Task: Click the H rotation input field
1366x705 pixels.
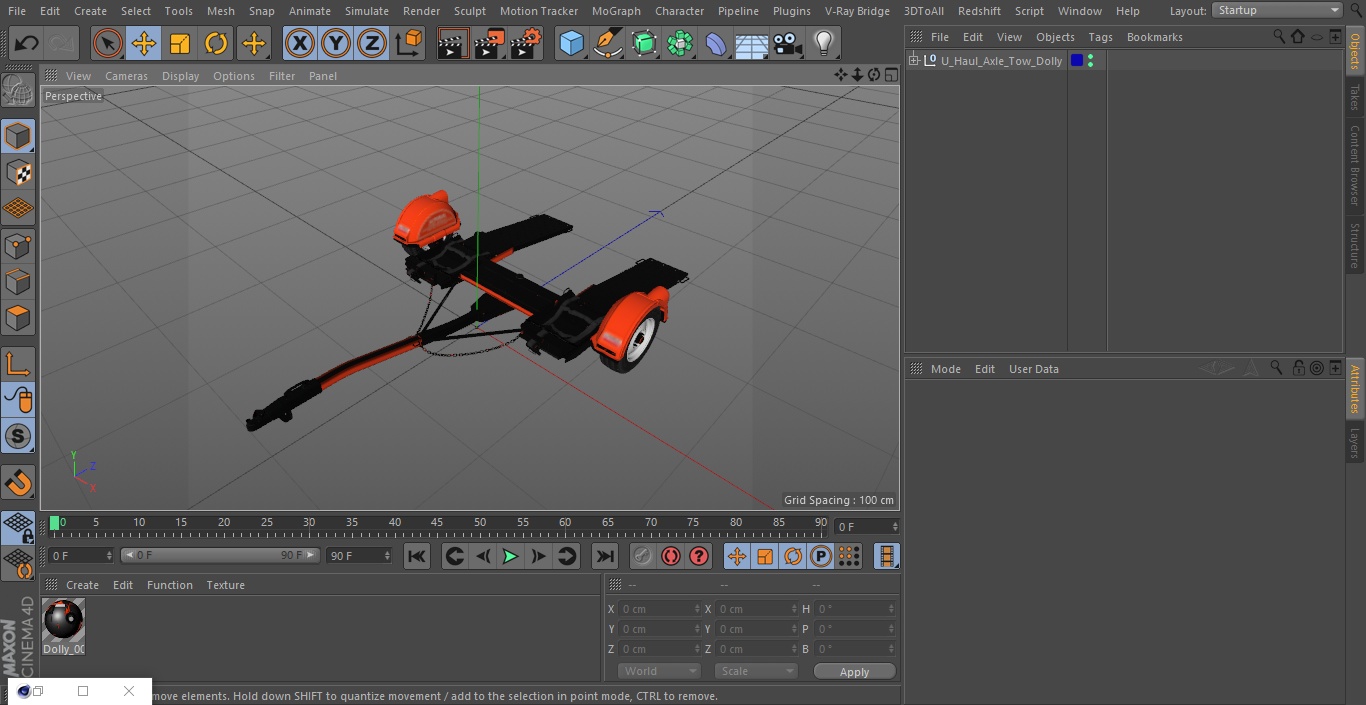Action: click(854, 608)
